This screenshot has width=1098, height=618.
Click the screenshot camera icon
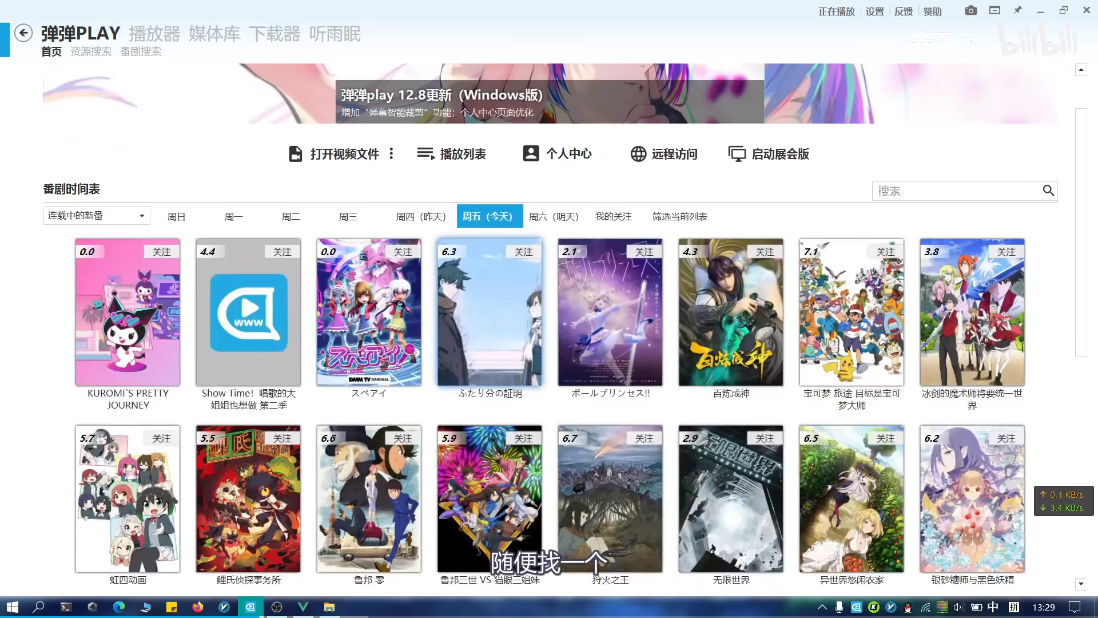pos(970,11)
